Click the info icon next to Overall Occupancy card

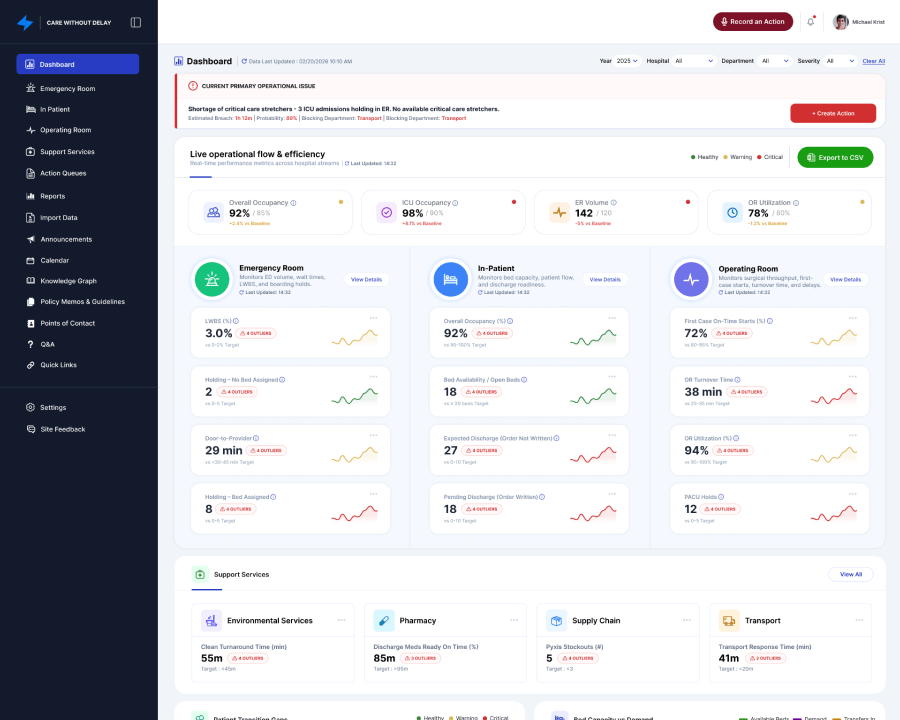click(x=293, y=203)
